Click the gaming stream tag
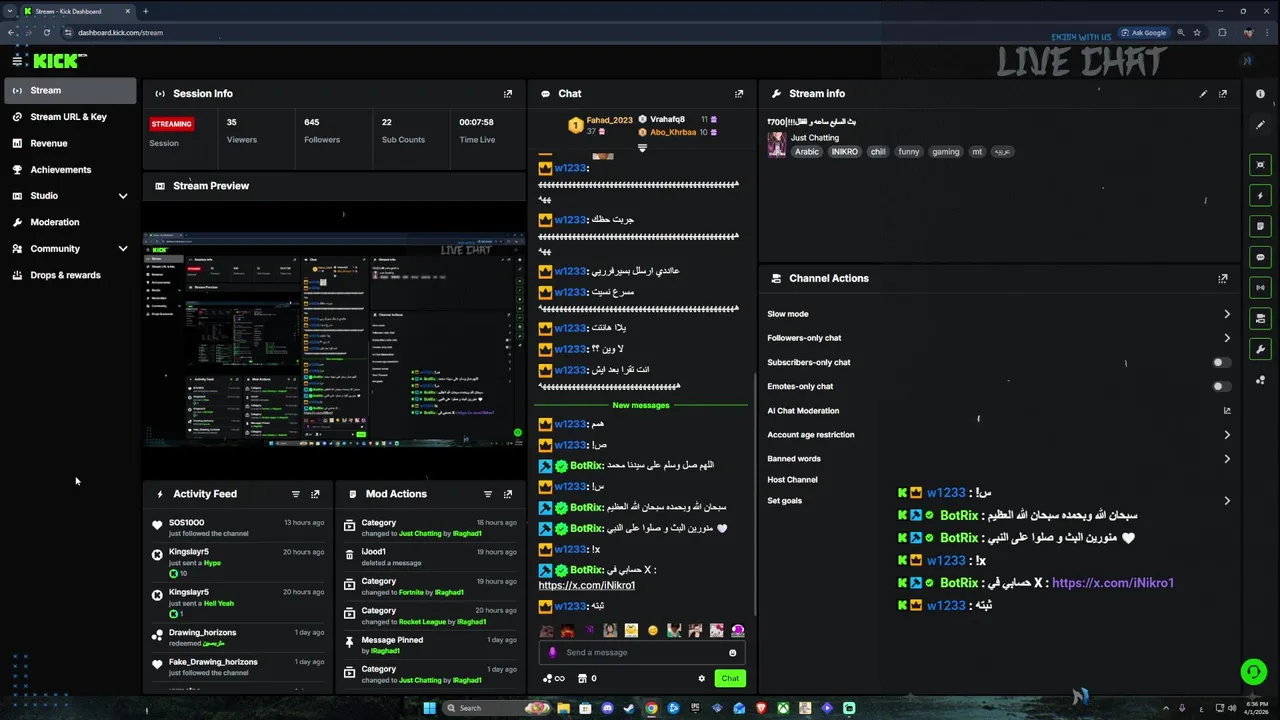Screen dimensions: 1280x720 click(946, 152)
